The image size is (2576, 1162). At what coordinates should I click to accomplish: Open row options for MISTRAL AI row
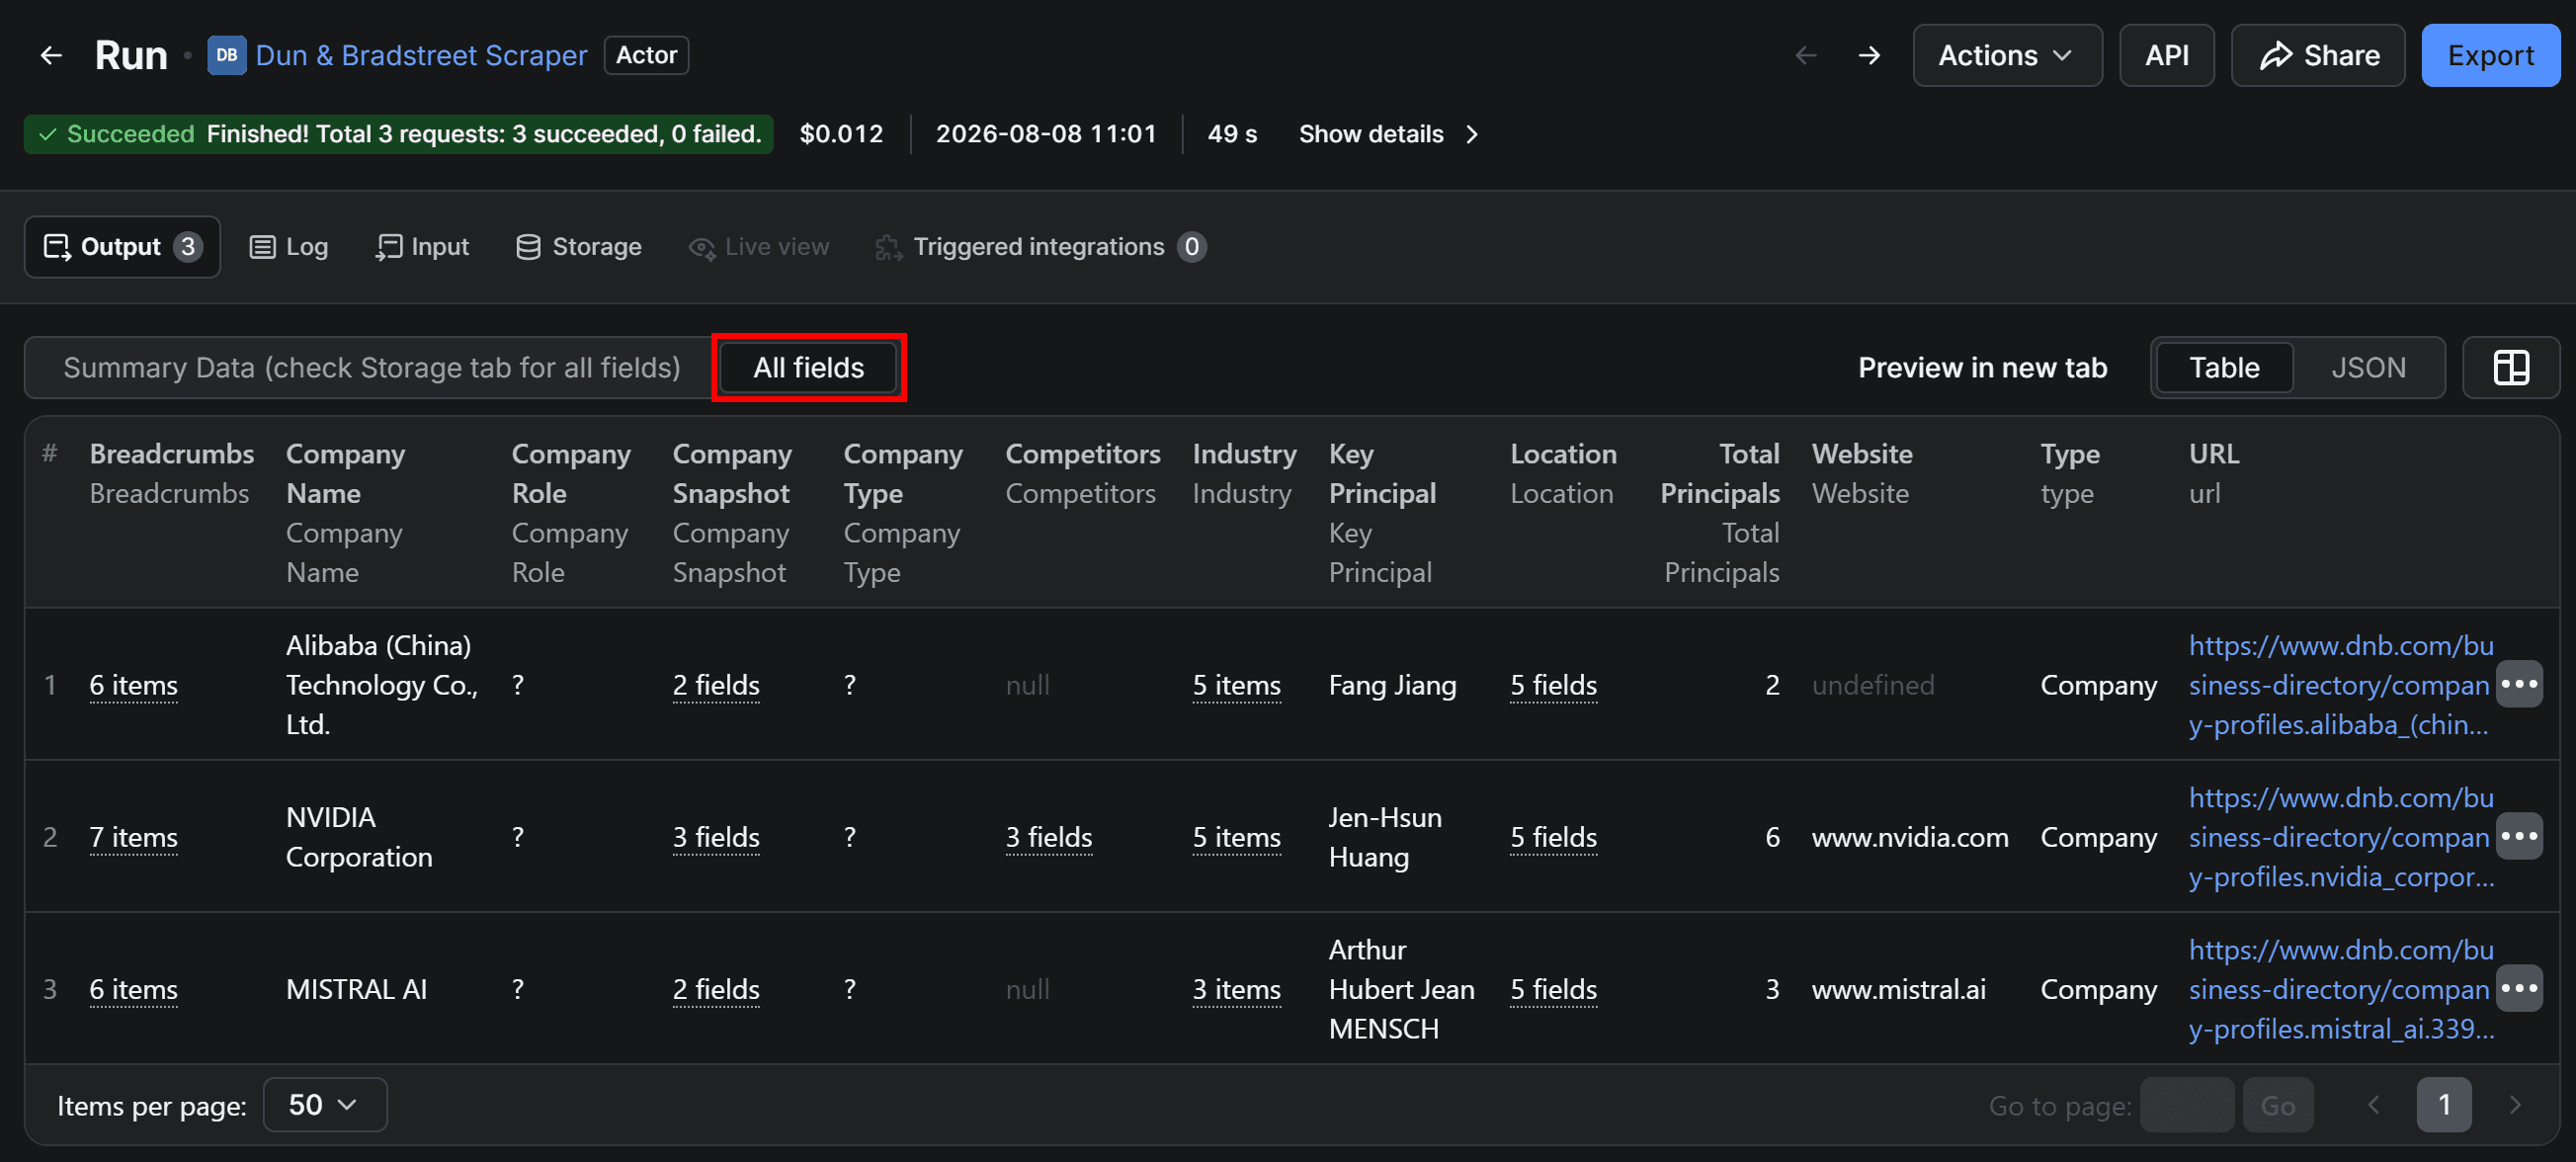pyautogui.click(x=2519, y=989)
